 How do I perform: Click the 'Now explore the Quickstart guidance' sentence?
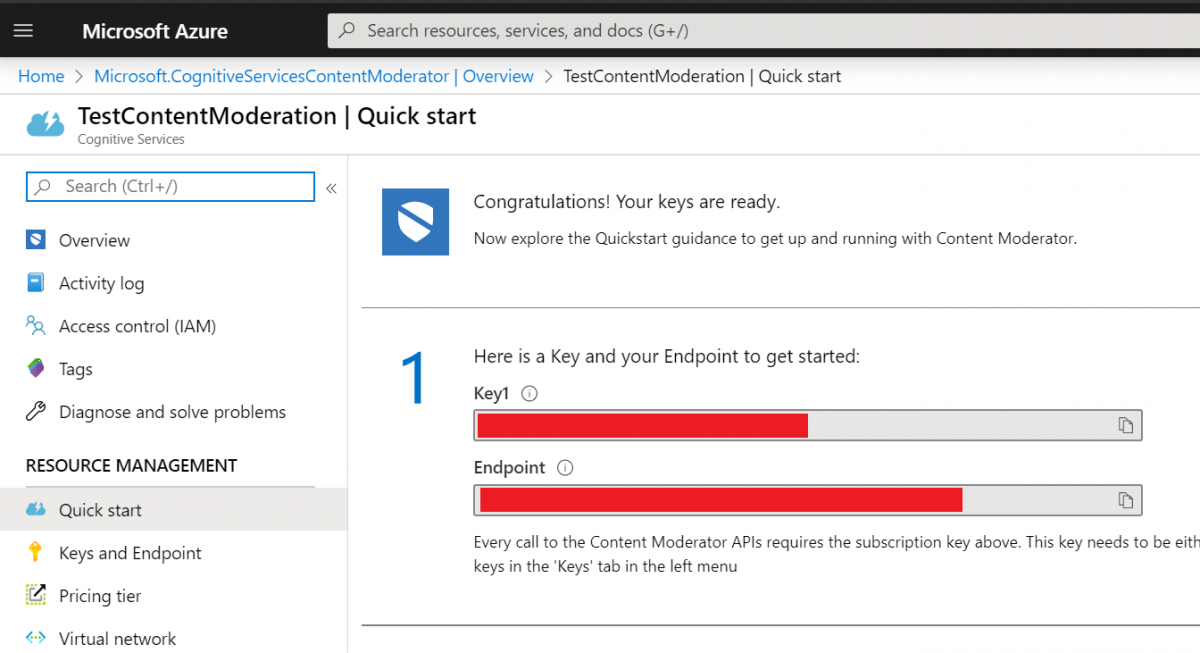775,239
